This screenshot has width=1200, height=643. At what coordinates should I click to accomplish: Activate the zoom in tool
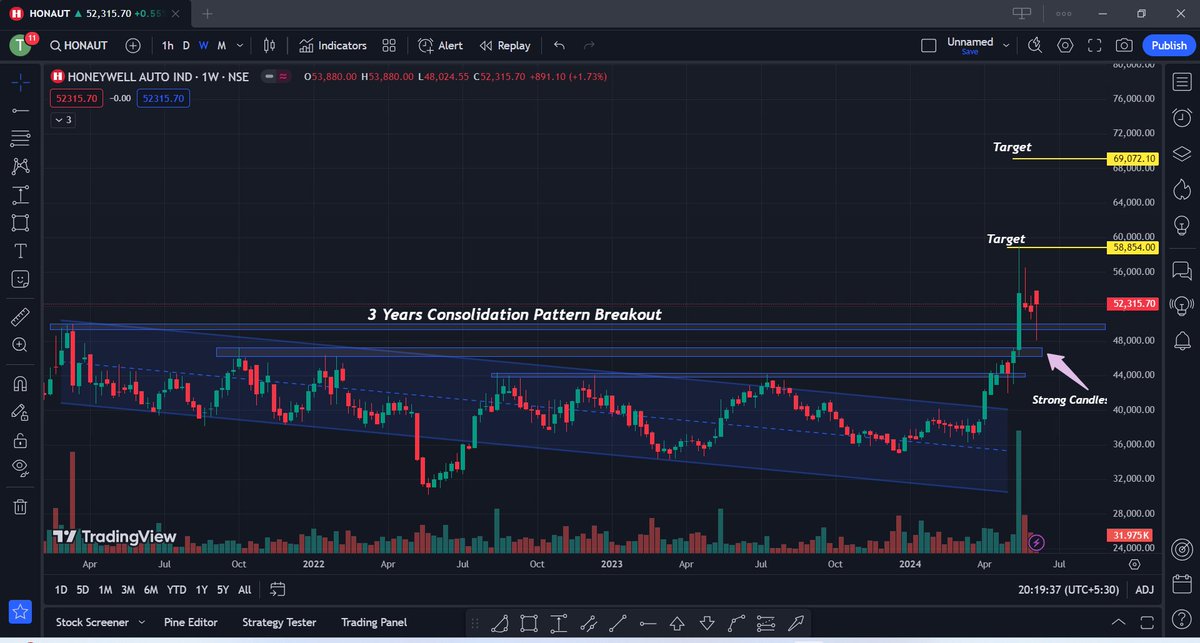point(20,345)
